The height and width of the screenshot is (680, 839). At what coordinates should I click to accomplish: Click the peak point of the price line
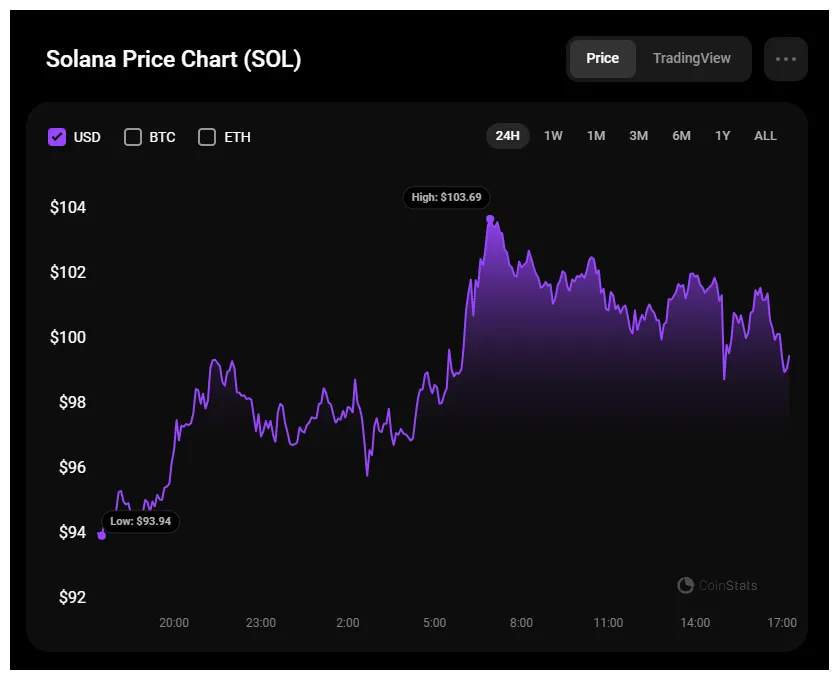coord(489,217)
